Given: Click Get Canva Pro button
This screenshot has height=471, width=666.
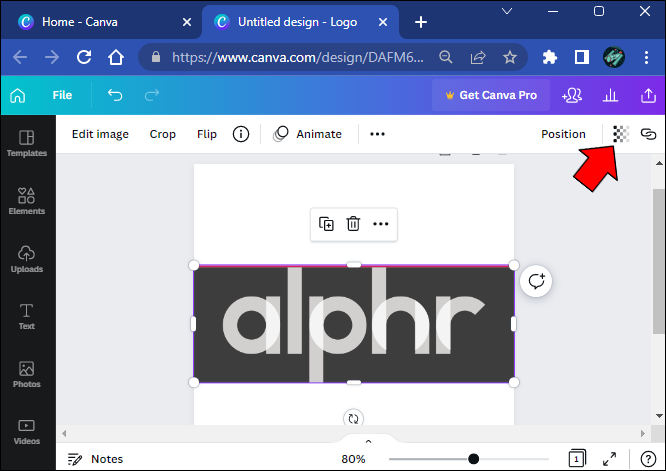Looking at the screenshot, I should click(491, 95).
